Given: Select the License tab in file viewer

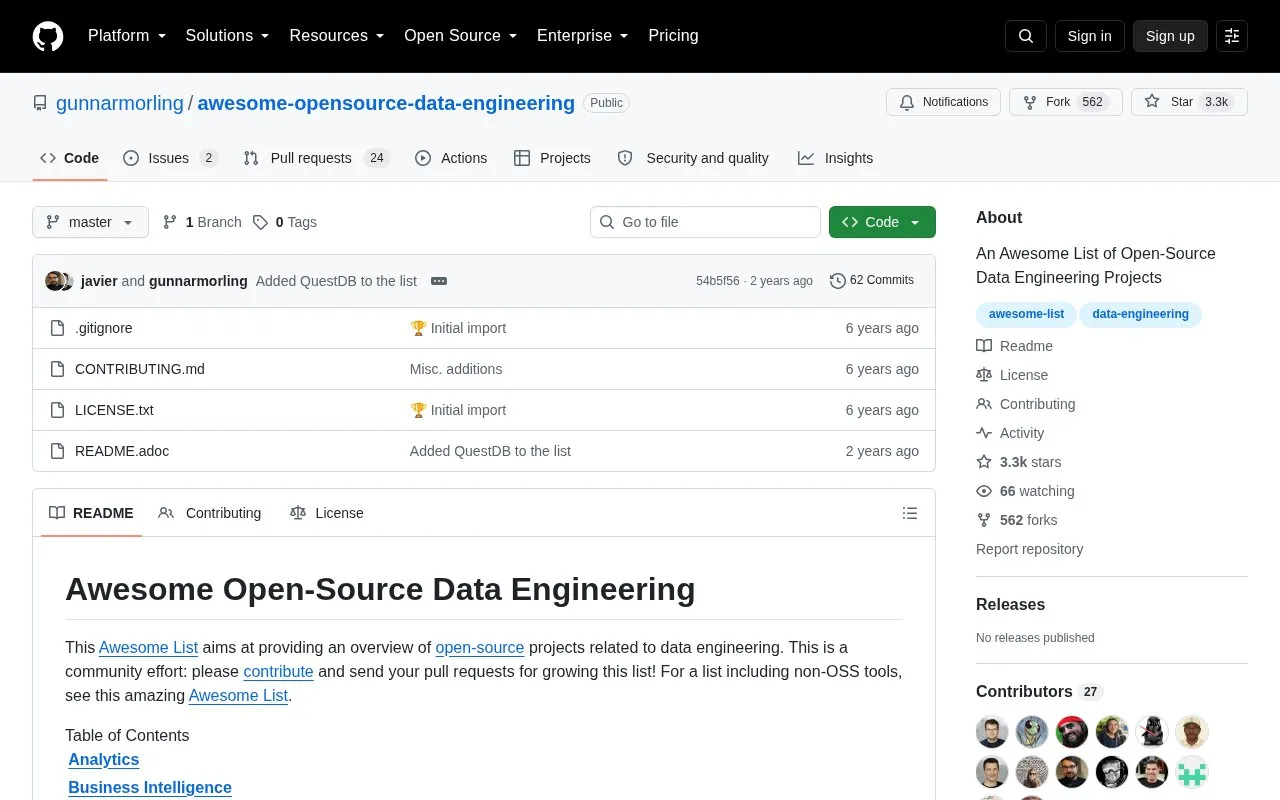Looking at the screenshot, I should click(x=327, y=513).
